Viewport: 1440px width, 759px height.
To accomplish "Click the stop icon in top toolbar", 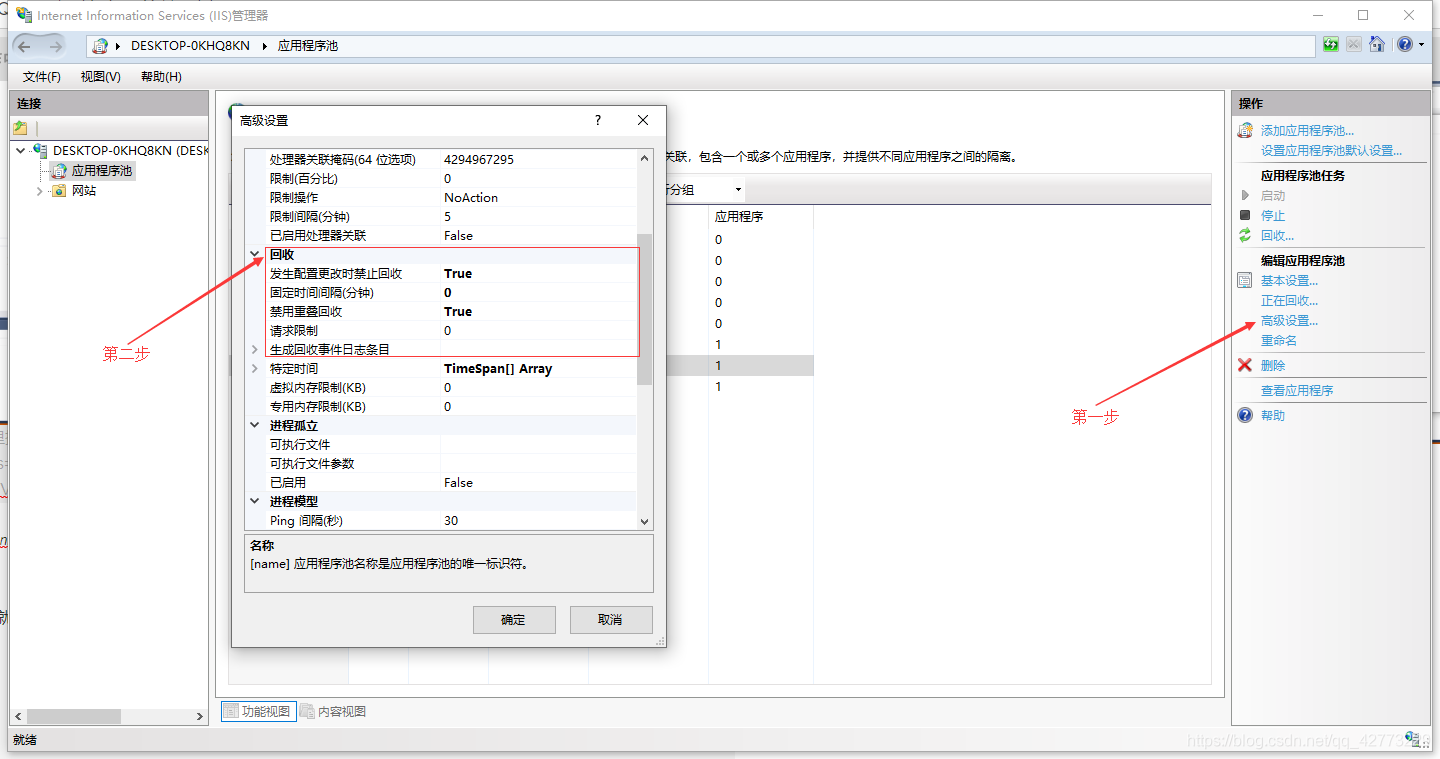I will 1353,44.
